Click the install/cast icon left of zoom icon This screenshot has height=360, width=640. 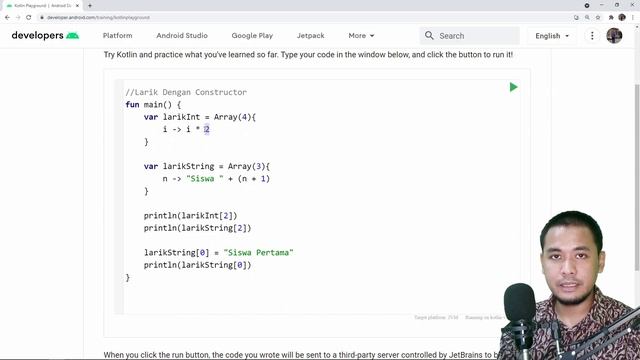(x=576, y=18)
